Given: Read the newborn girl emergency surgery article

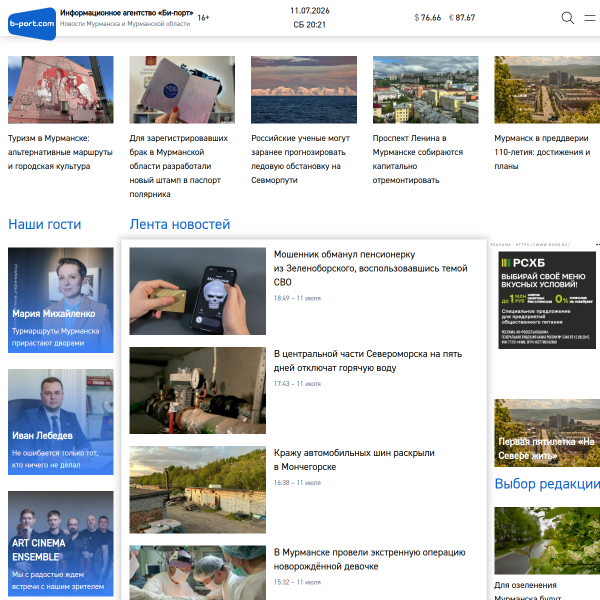Looking at the screenshot, I should click(x=370, y=559).
